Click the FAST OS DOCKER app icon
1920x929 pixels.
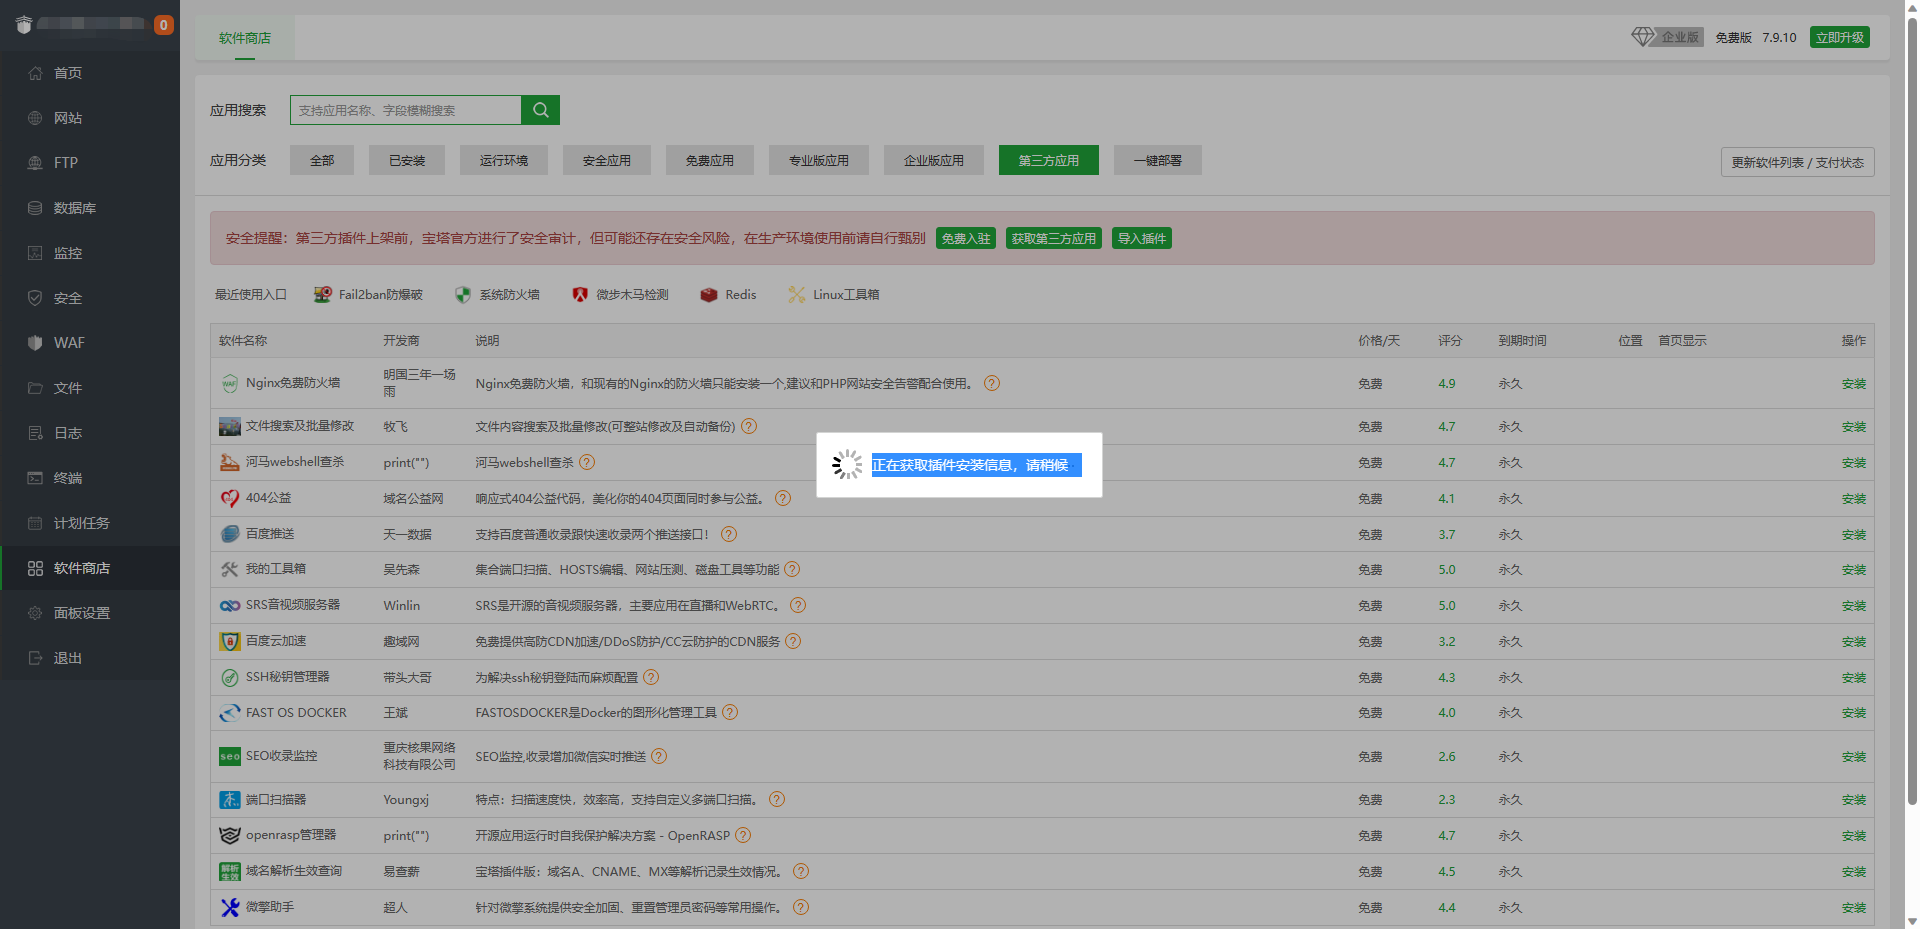click(x=230, y=713)
